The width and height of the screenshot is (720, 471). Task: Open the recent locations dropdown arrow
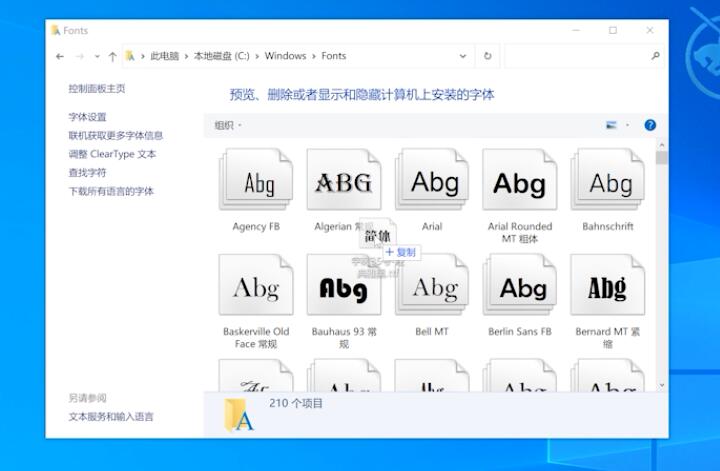click(x=97, y=56)
